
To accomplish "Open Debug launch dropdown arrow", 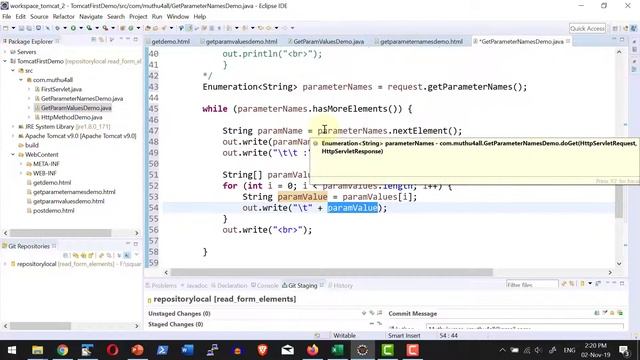I will pos(64,28).
